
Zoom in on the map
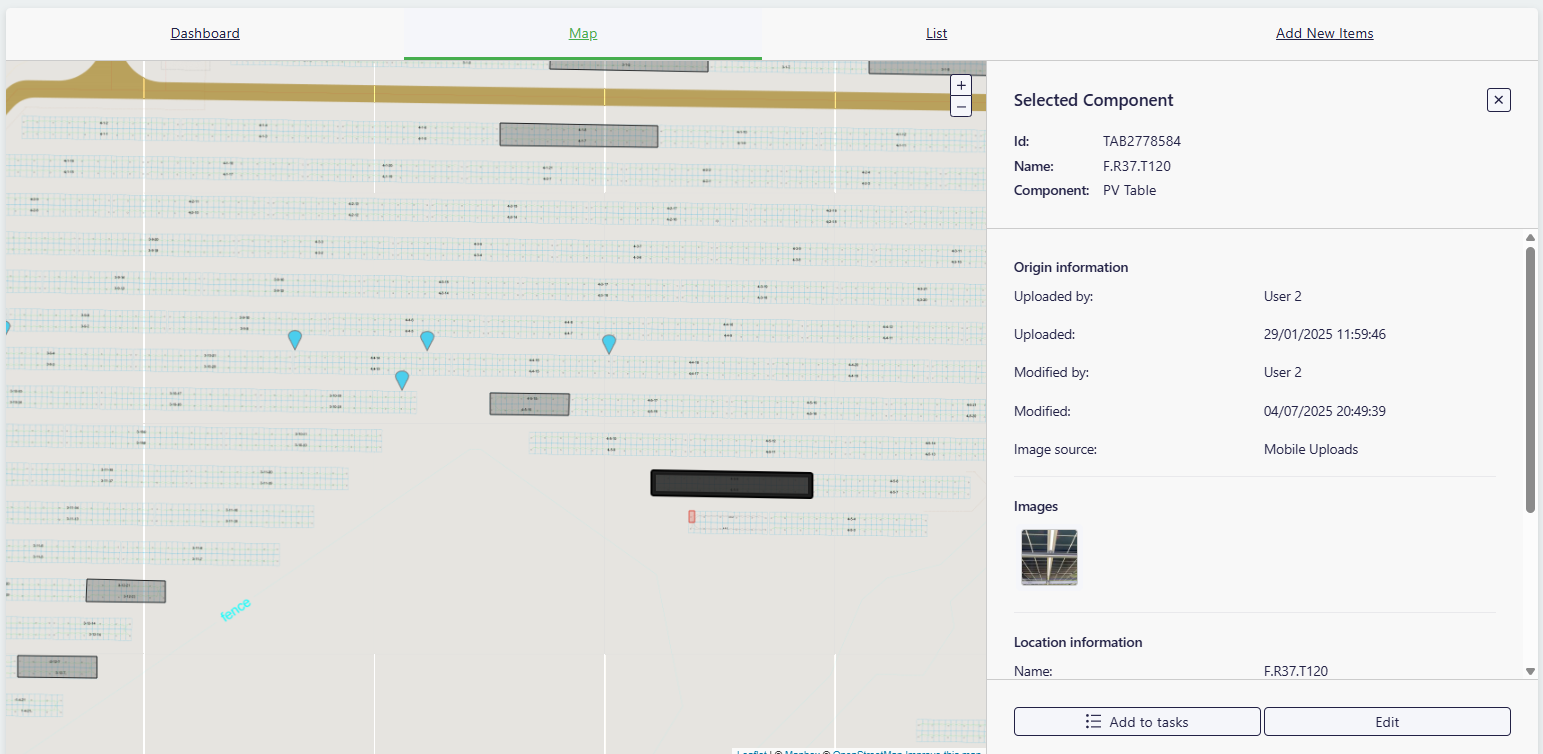click(x=961, y=86)
